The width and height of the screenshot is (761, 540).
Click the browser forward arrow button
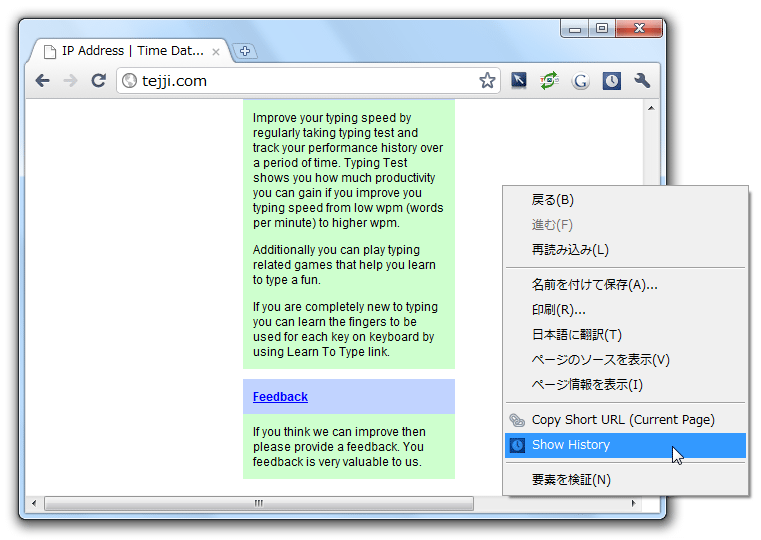[x=70, y=81]
